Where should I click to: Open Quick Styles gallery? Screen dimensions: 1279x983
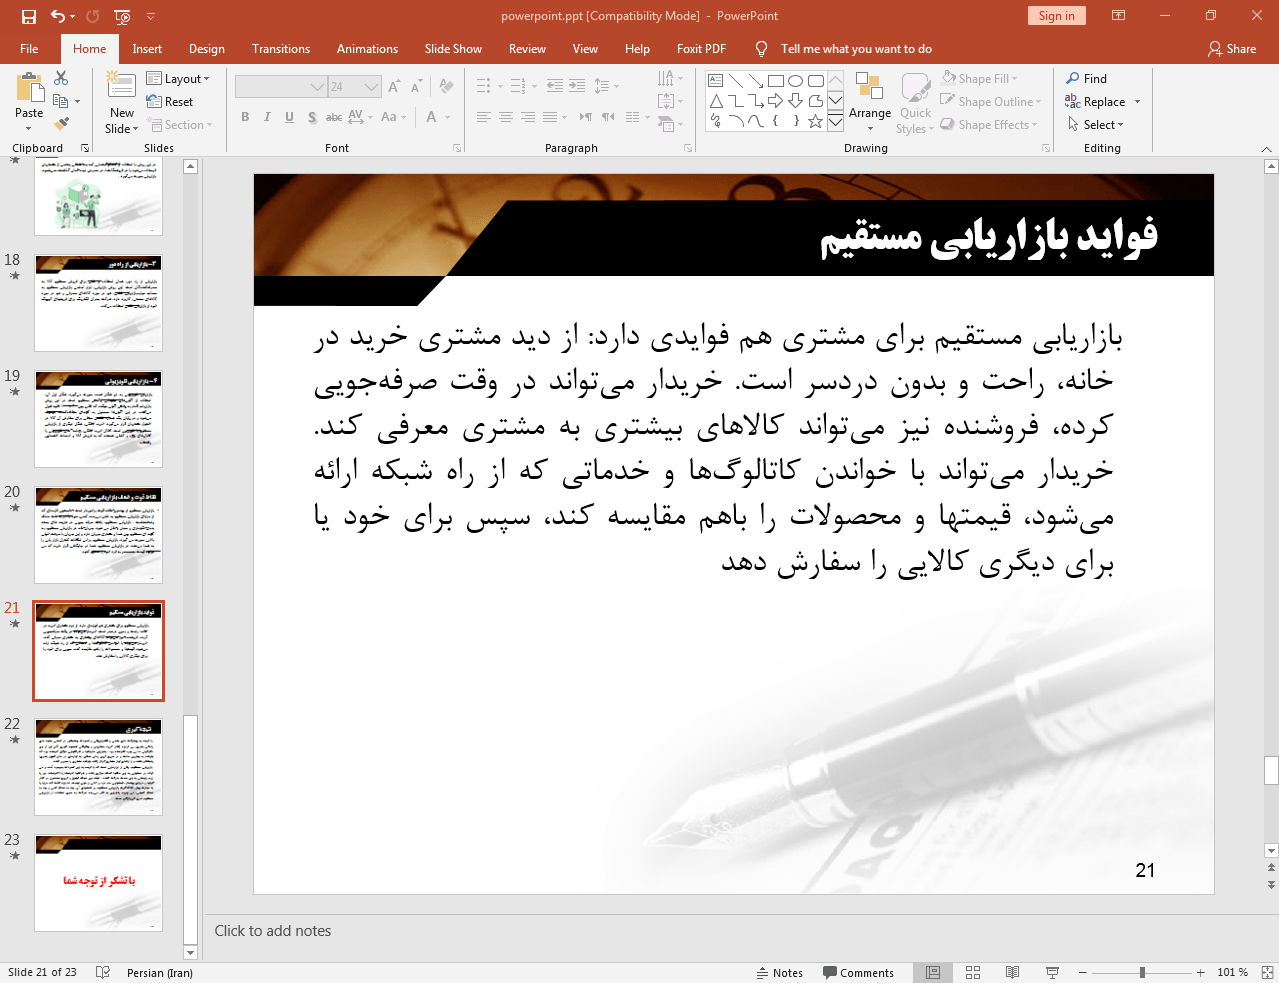914,103
